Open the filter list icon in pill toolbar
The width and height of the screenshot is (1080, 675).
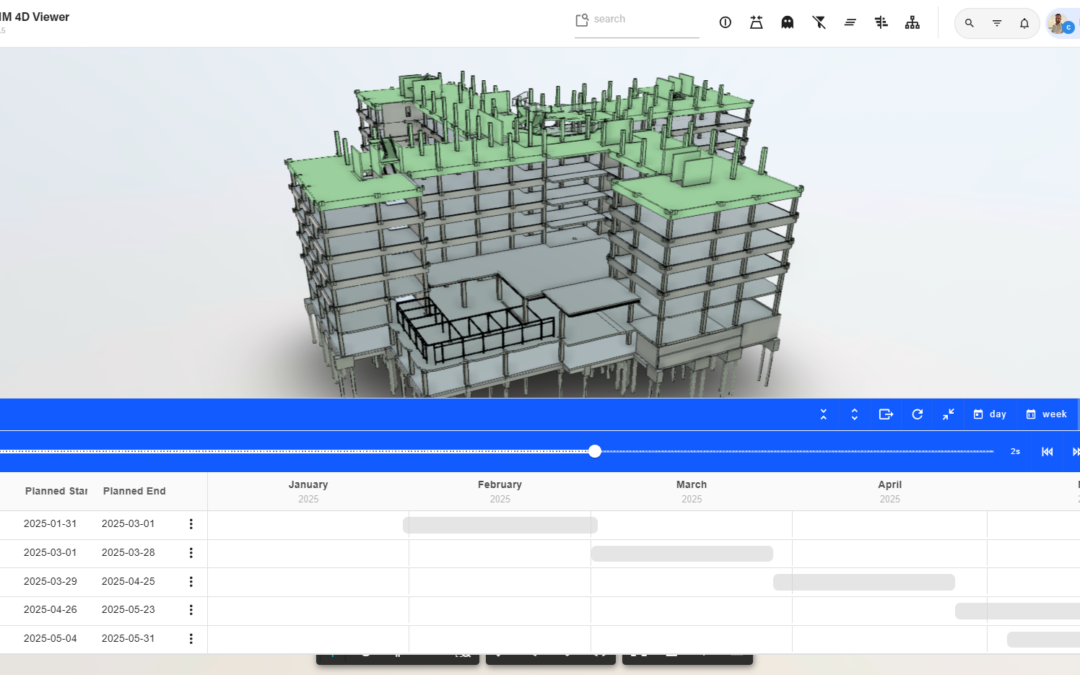(x=997, y=23)
